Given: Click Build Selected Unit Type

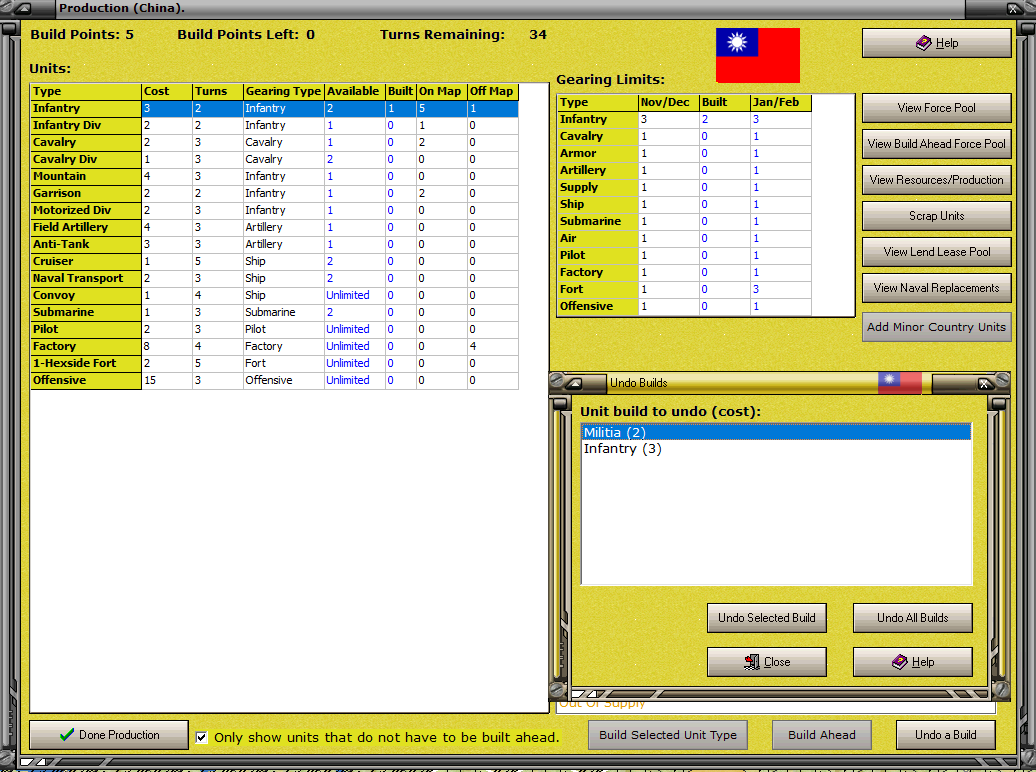Looking at the screenshot, I should click(x=667, y=735).
